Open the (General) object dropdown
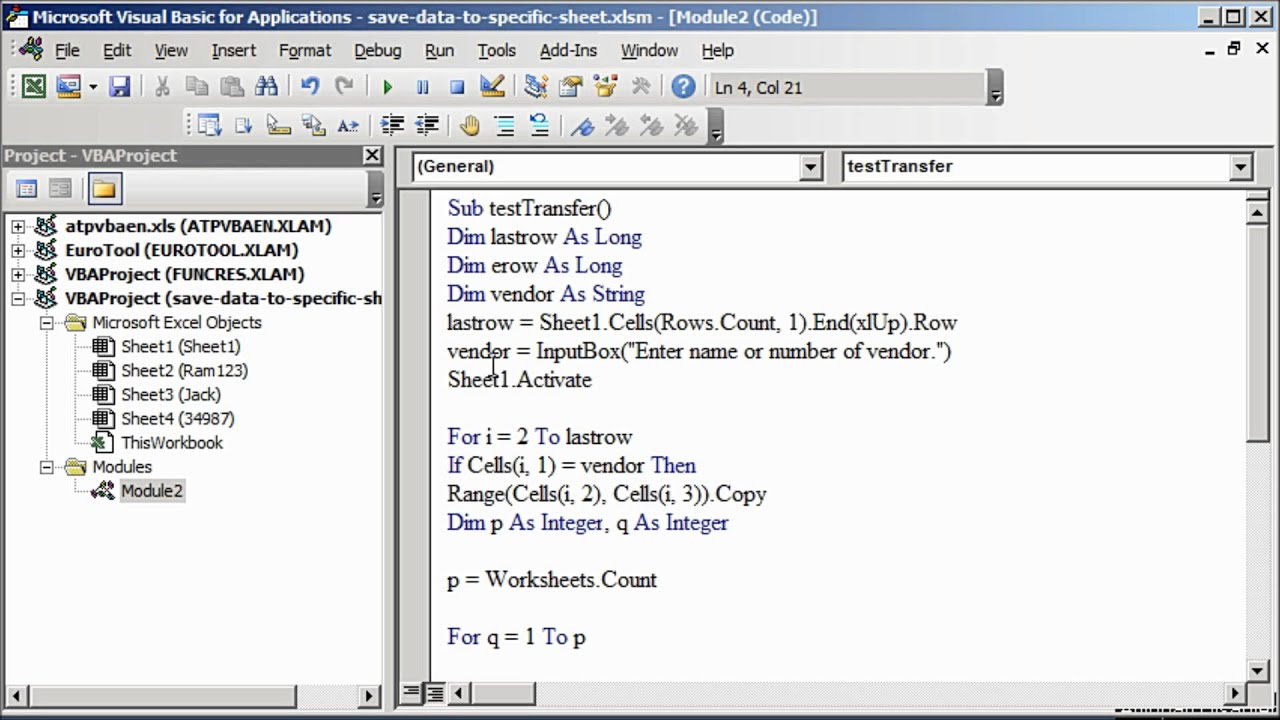 (811, 167)
